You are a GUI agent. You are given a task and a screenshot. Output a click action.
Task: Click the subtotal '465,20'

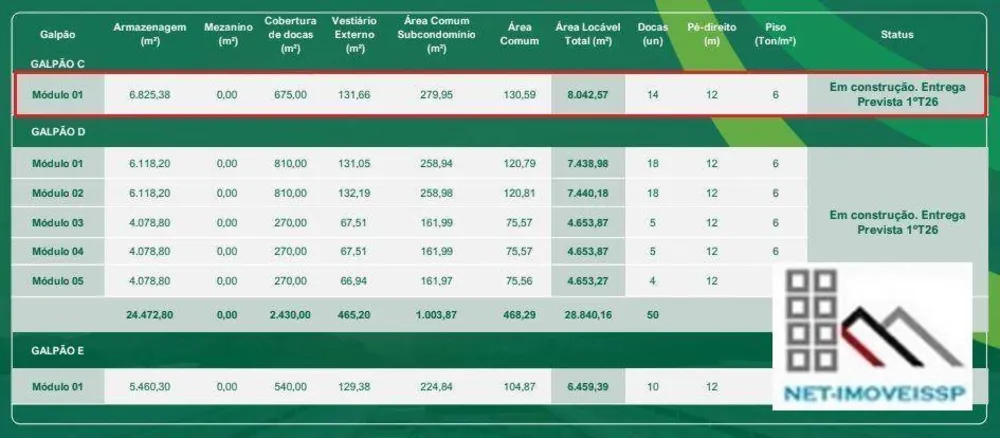point(354,315)
